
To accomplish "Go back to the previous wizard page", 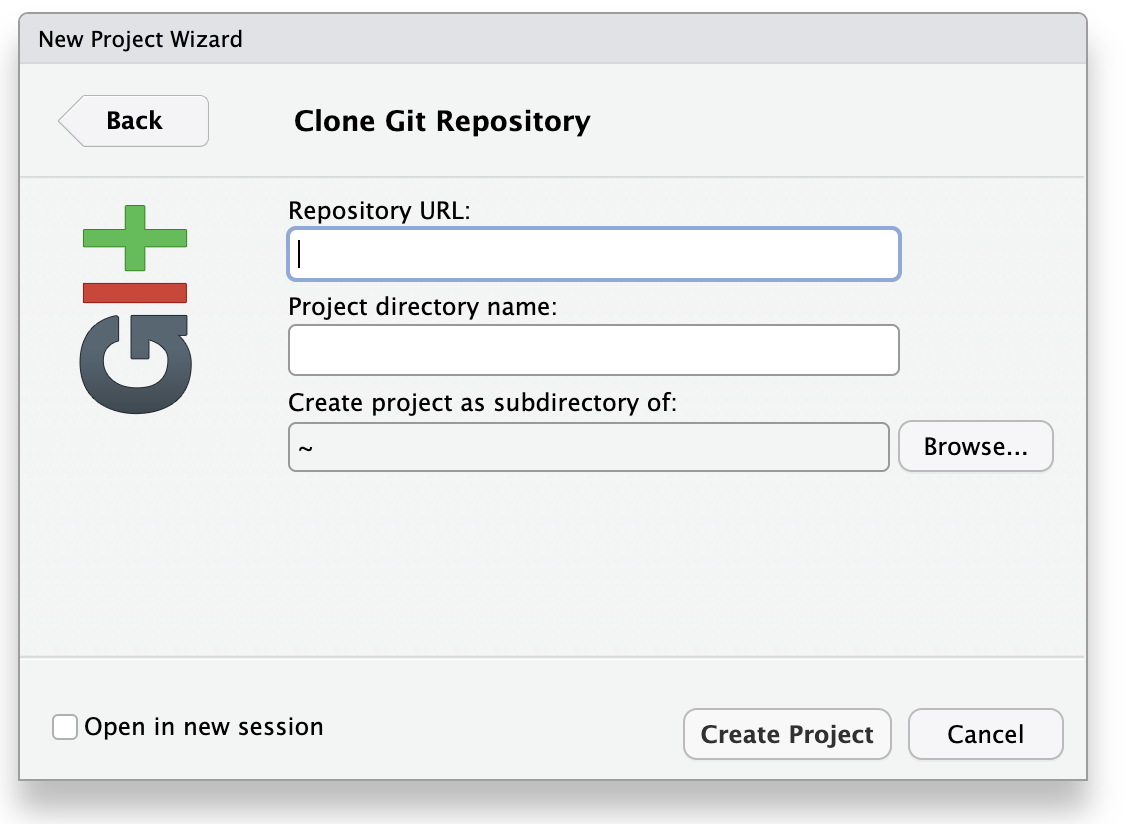I will (x=134, y=121).
